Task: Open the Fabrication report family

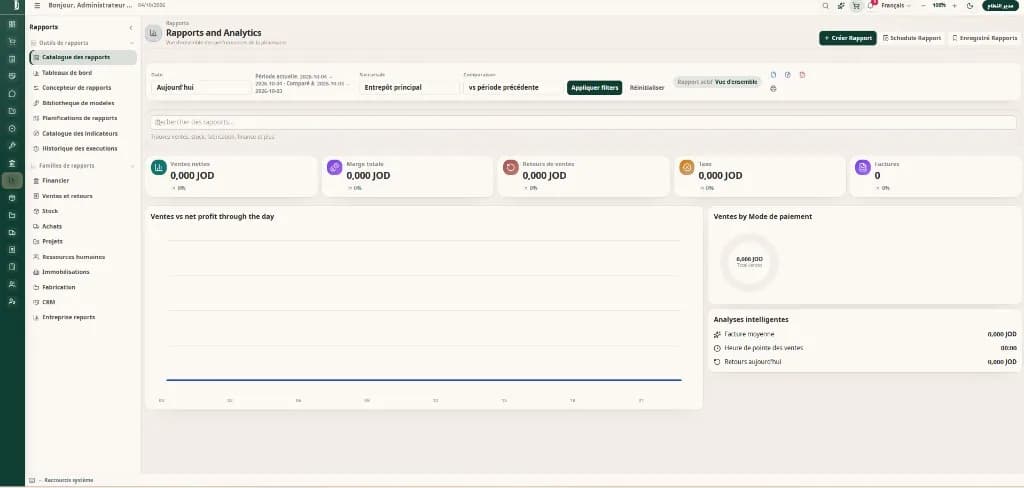Action: coord(83,287)
